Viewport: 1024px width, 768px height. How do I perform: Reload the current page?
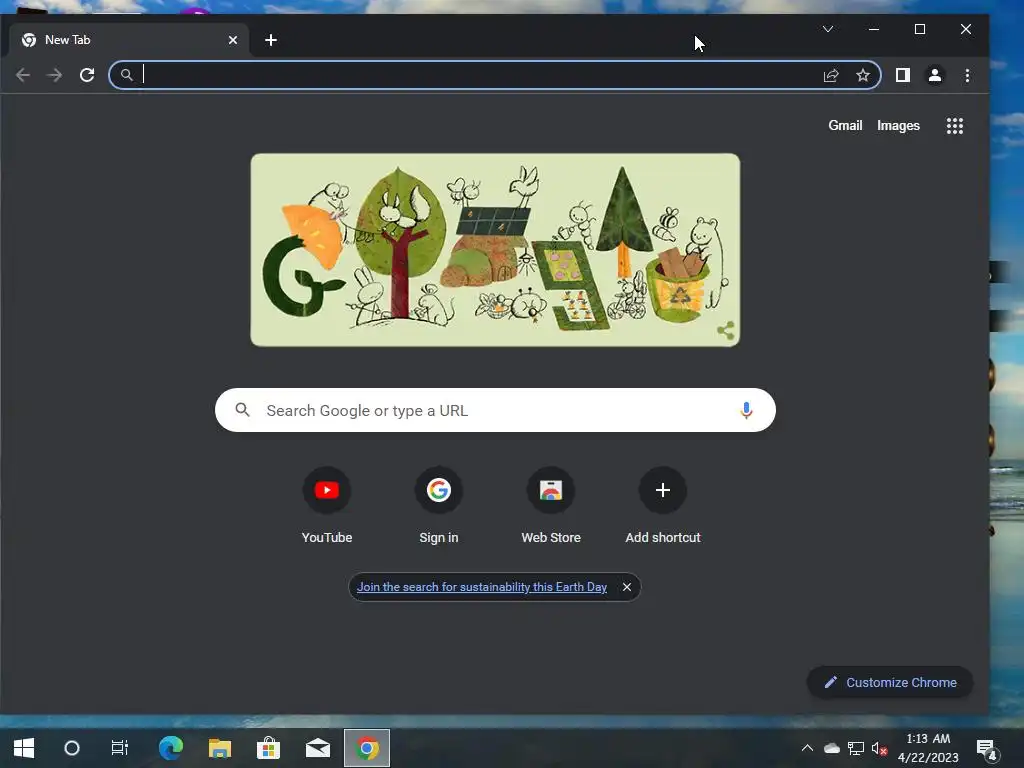click(x=87, y=75)
